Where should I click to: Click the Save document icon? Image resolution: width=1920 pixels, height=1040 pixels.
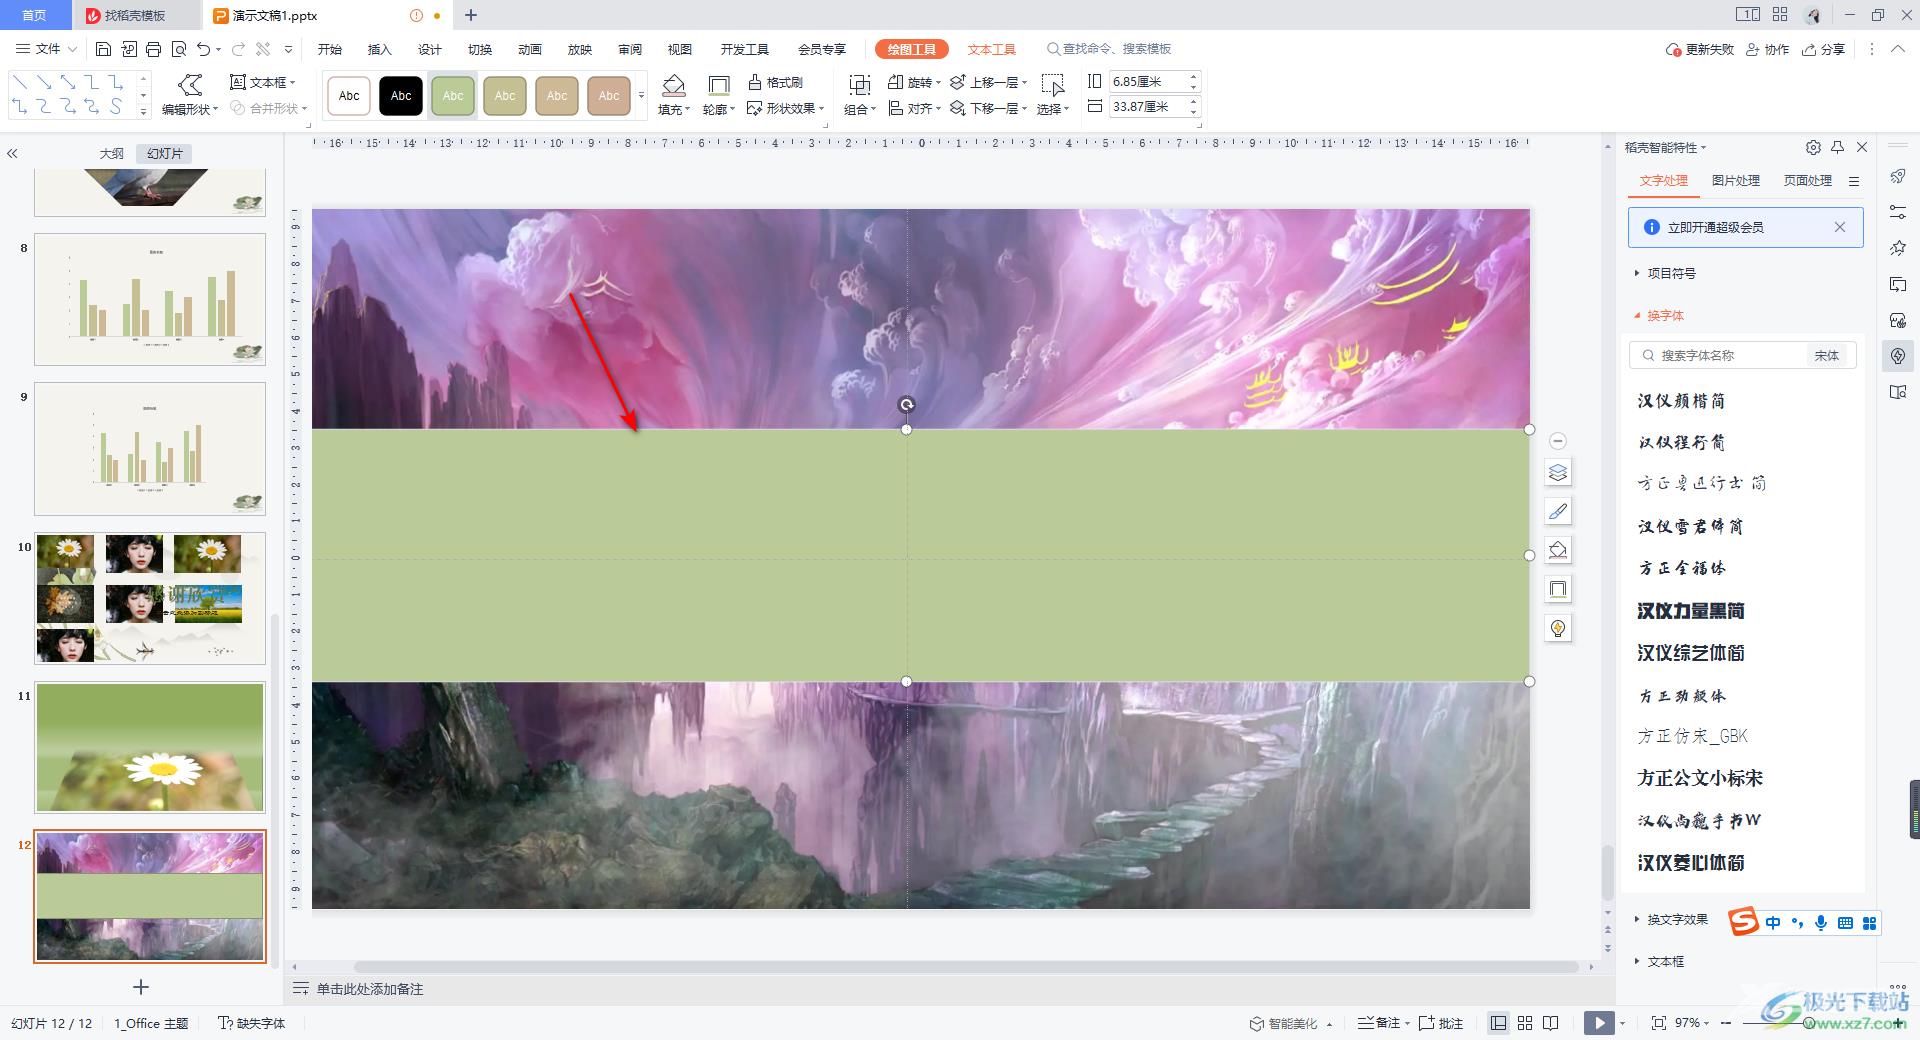(x=103, y=49)
